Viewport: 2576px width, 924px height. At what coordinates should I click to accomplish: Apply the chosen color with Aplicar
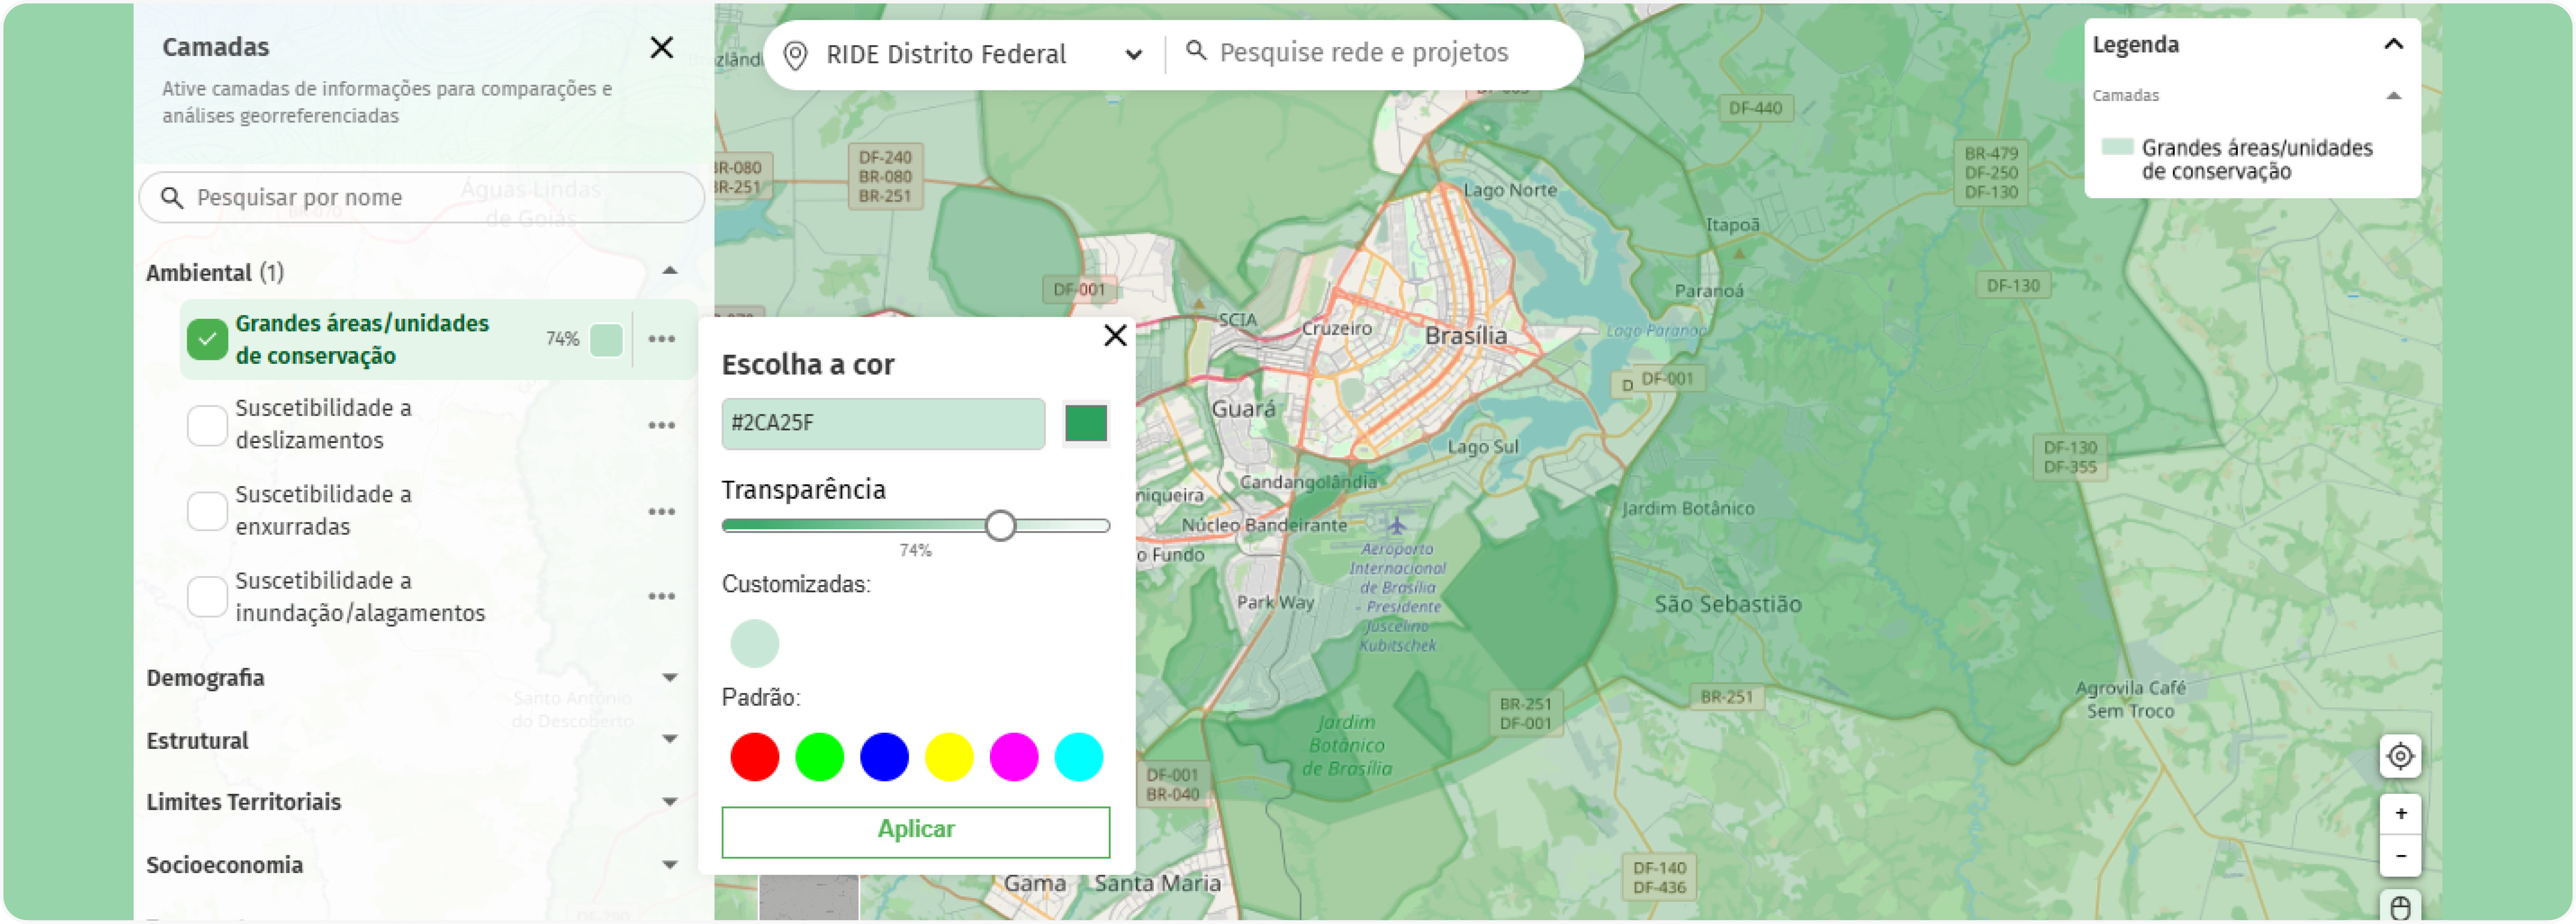pyautogui.click(x=915, y=831)
